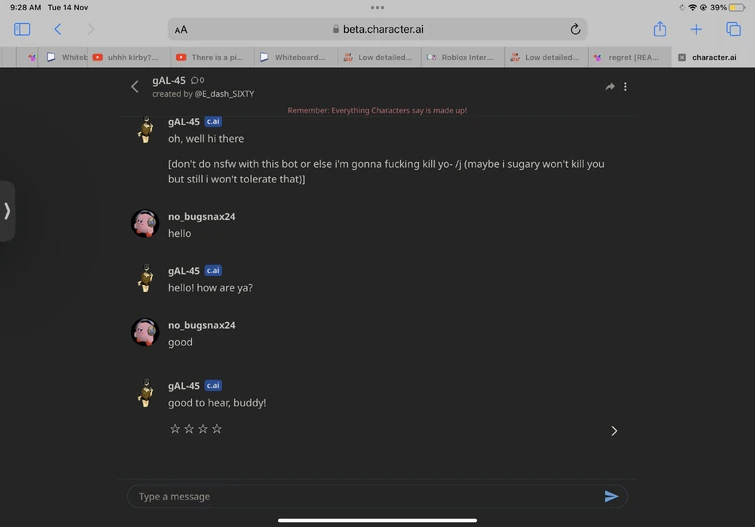The width and height of the screenshot is (755, 527).
Task: Open a new Safari tab
Action: (696, 29)
